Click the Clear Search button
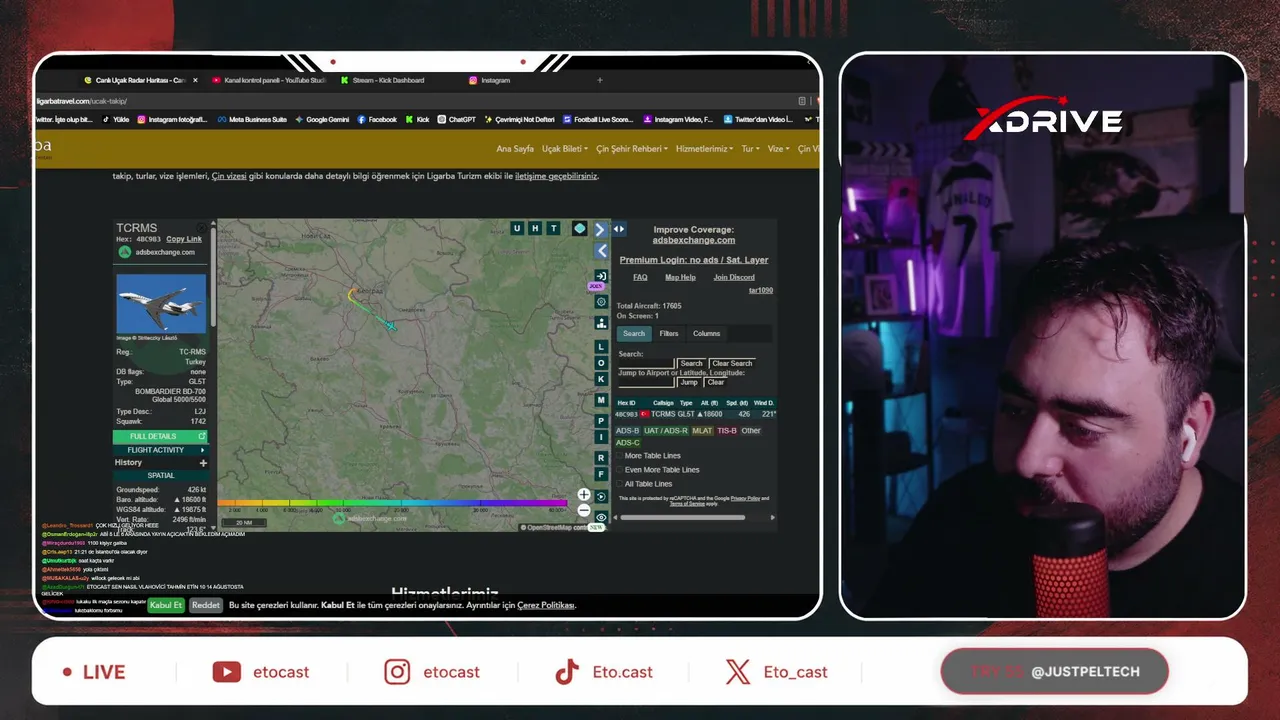 coord(732,363)
